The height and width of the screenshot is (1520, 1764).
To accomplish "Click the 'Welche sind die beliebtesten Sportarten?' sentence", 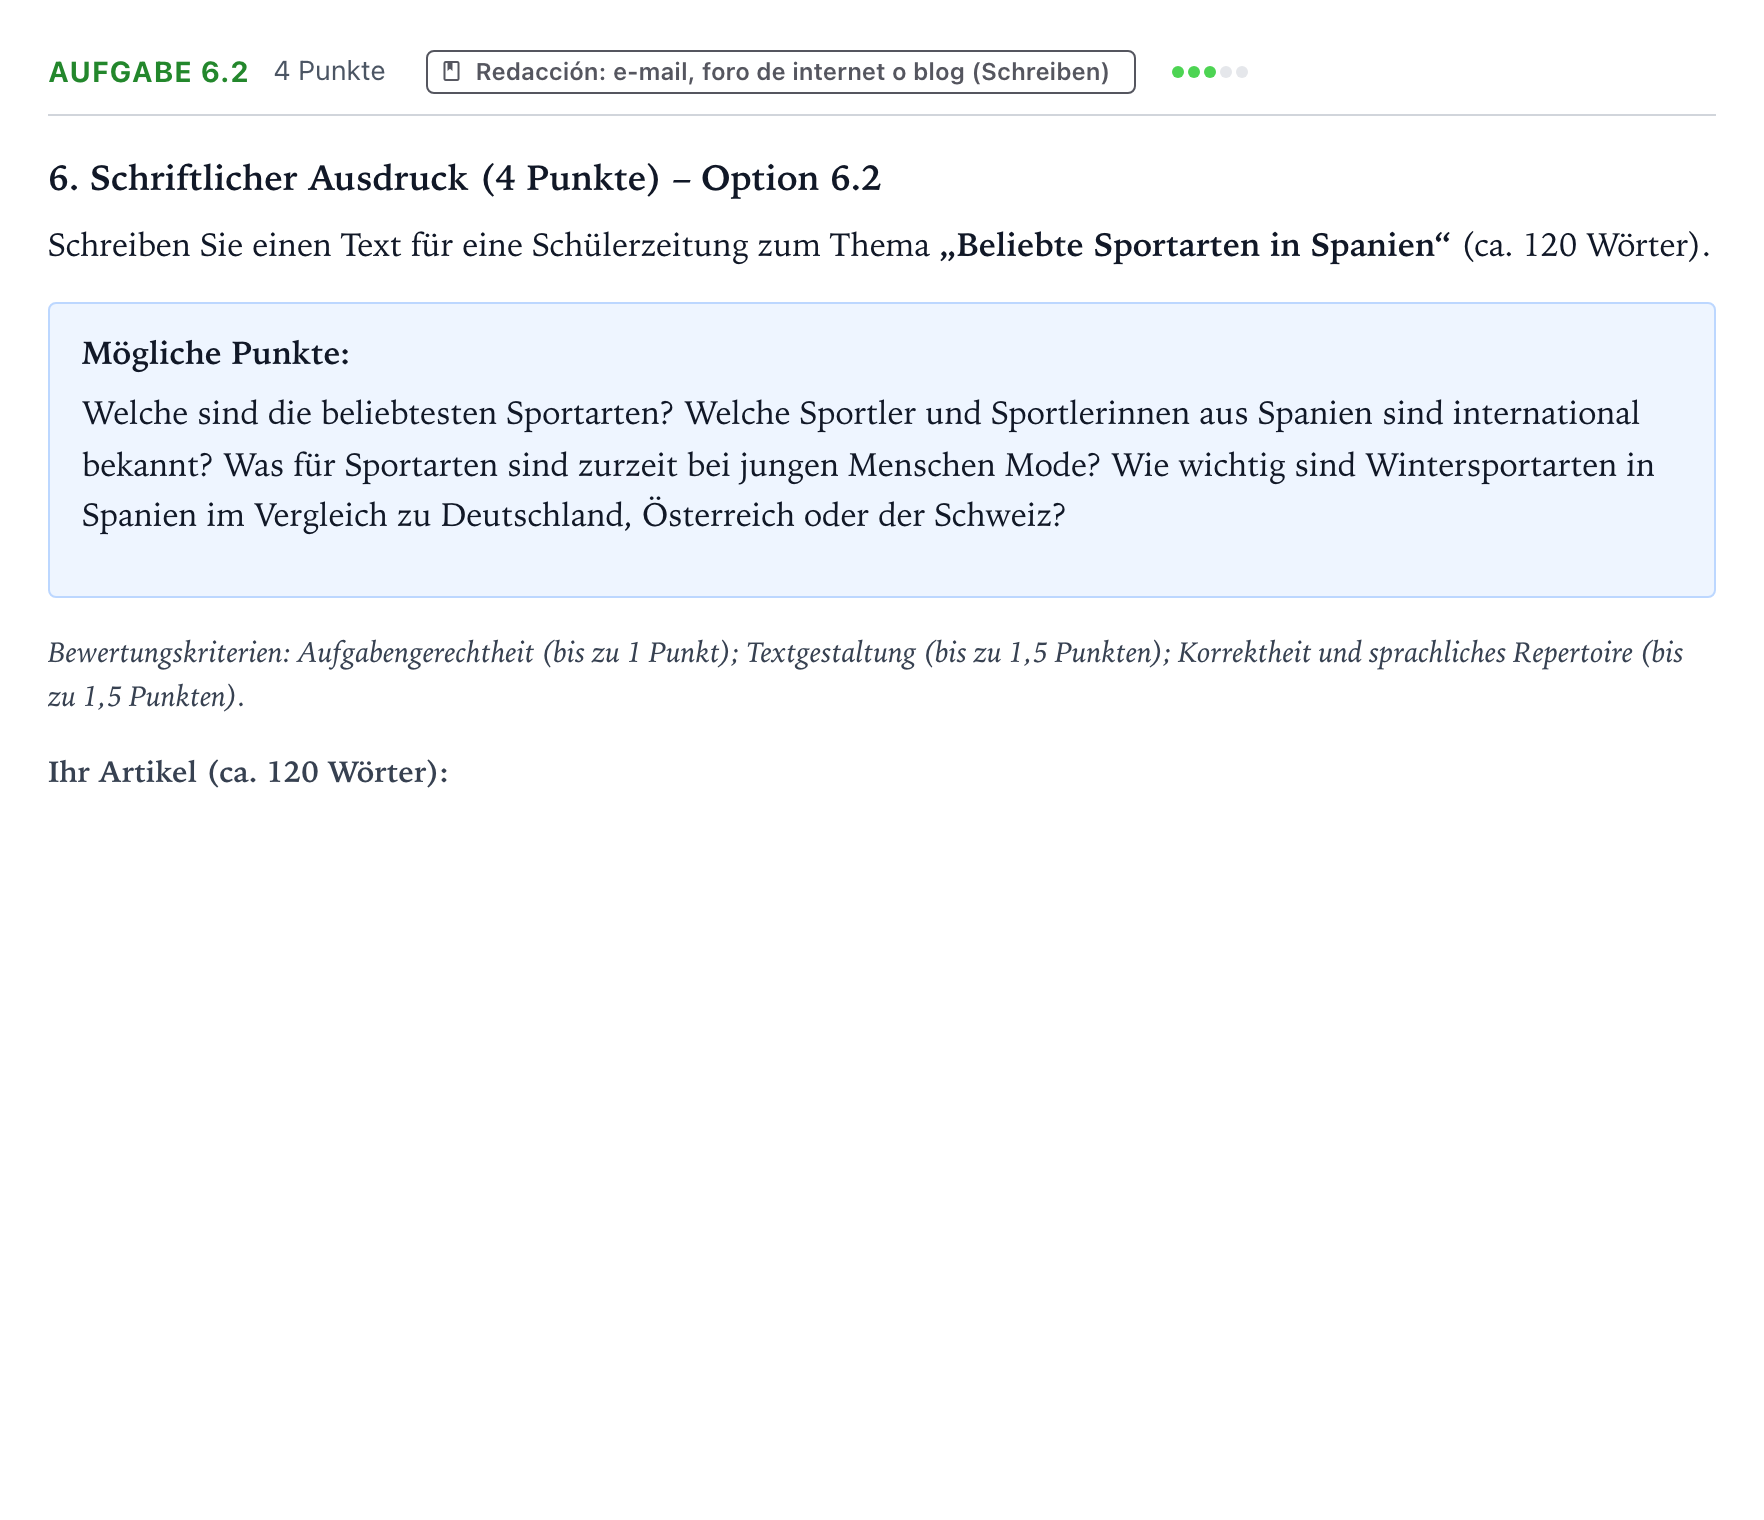I will 378,414.
